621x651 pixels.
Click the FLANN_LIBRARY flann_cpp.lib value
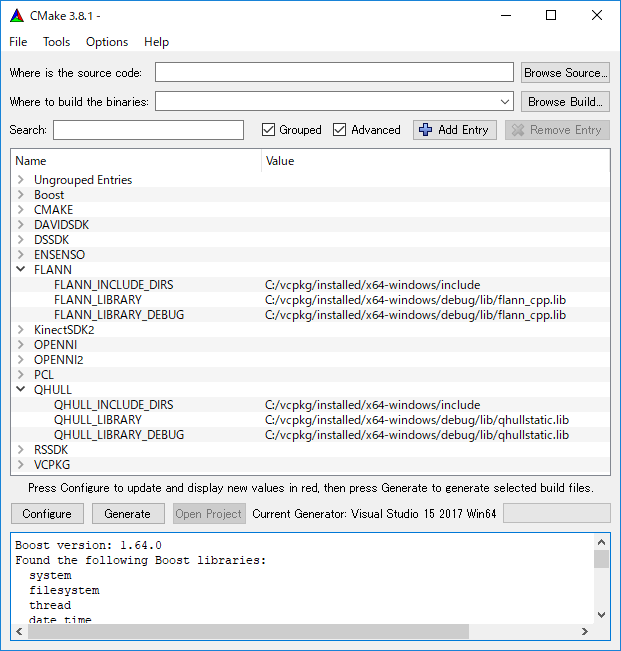point(416,300)
